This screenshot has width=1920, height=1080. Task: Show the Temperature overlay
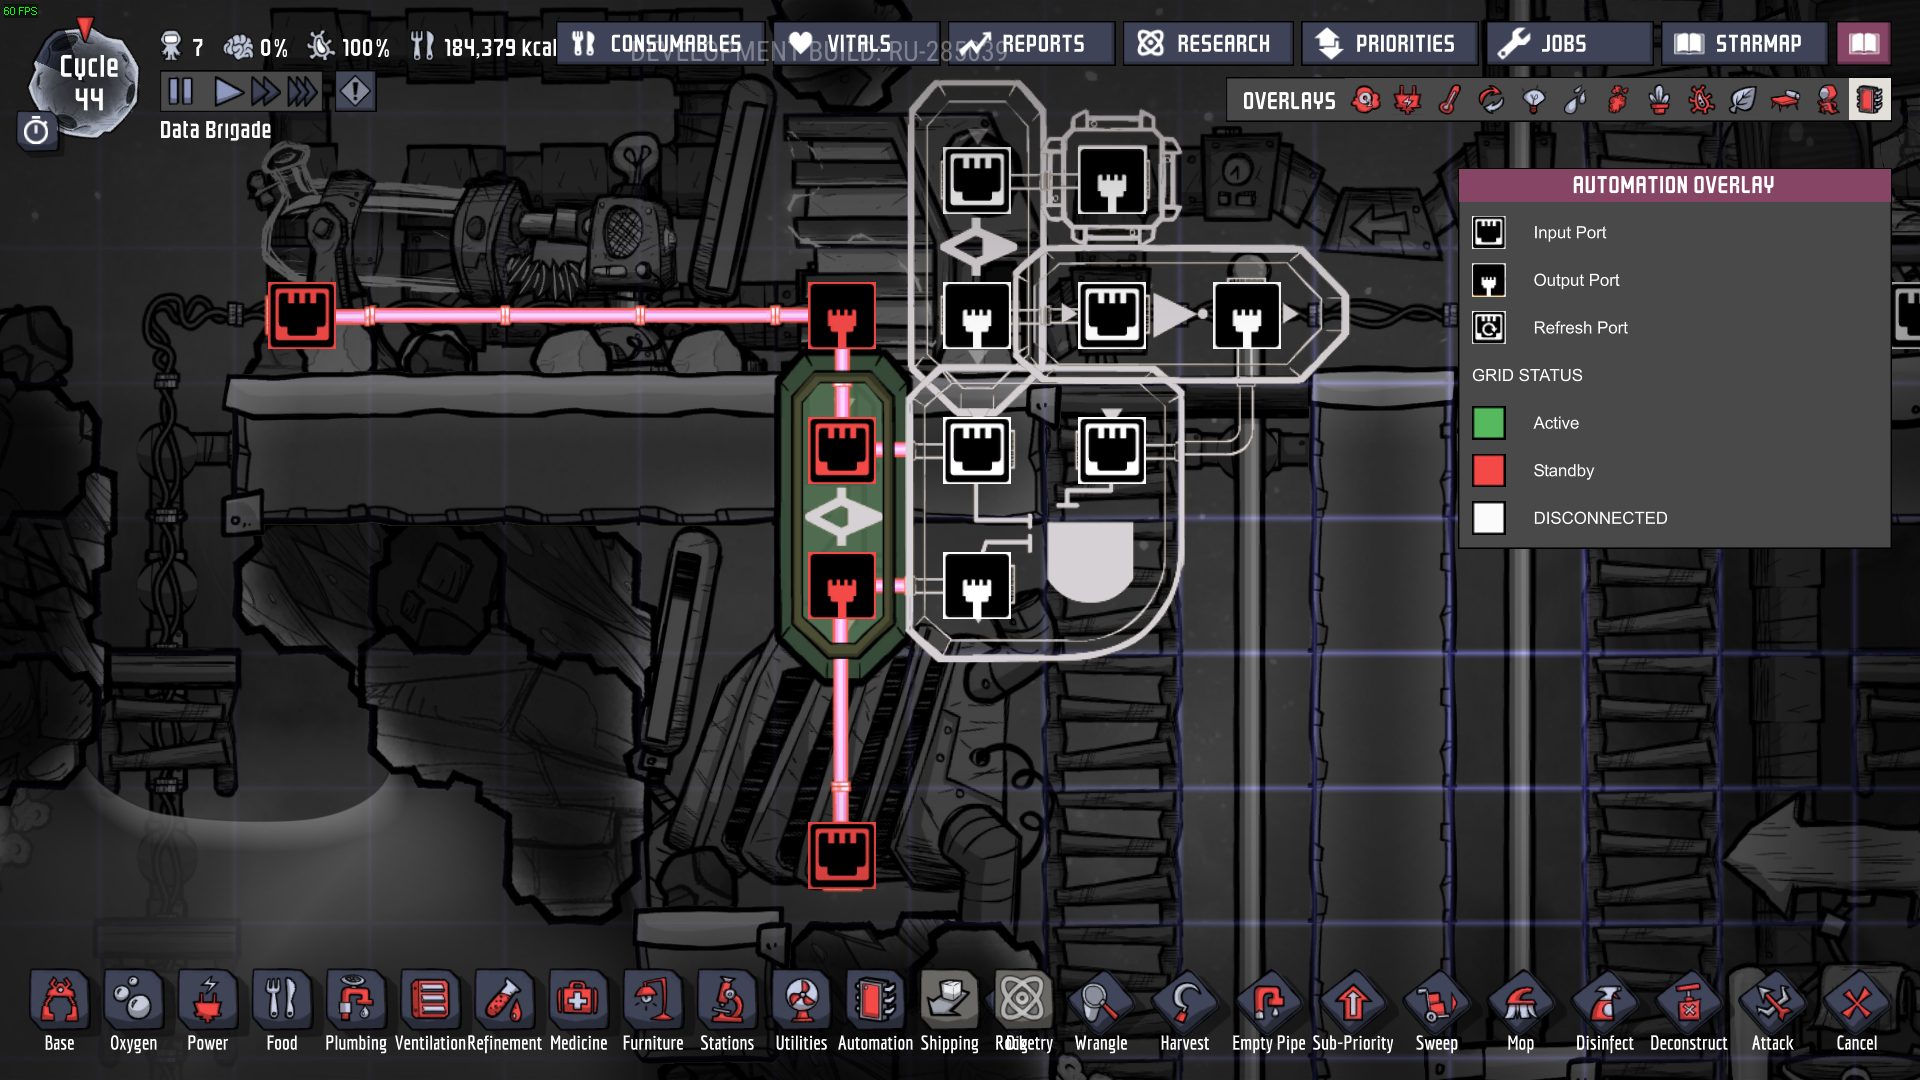pos(1450,100)
